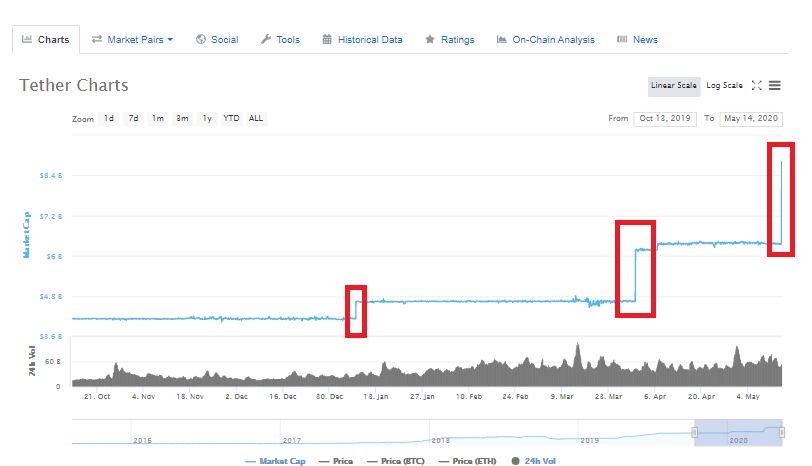Toggle Price (ETH) series in legend
This screenshot has height=466, width=812.
pos(467,461)
